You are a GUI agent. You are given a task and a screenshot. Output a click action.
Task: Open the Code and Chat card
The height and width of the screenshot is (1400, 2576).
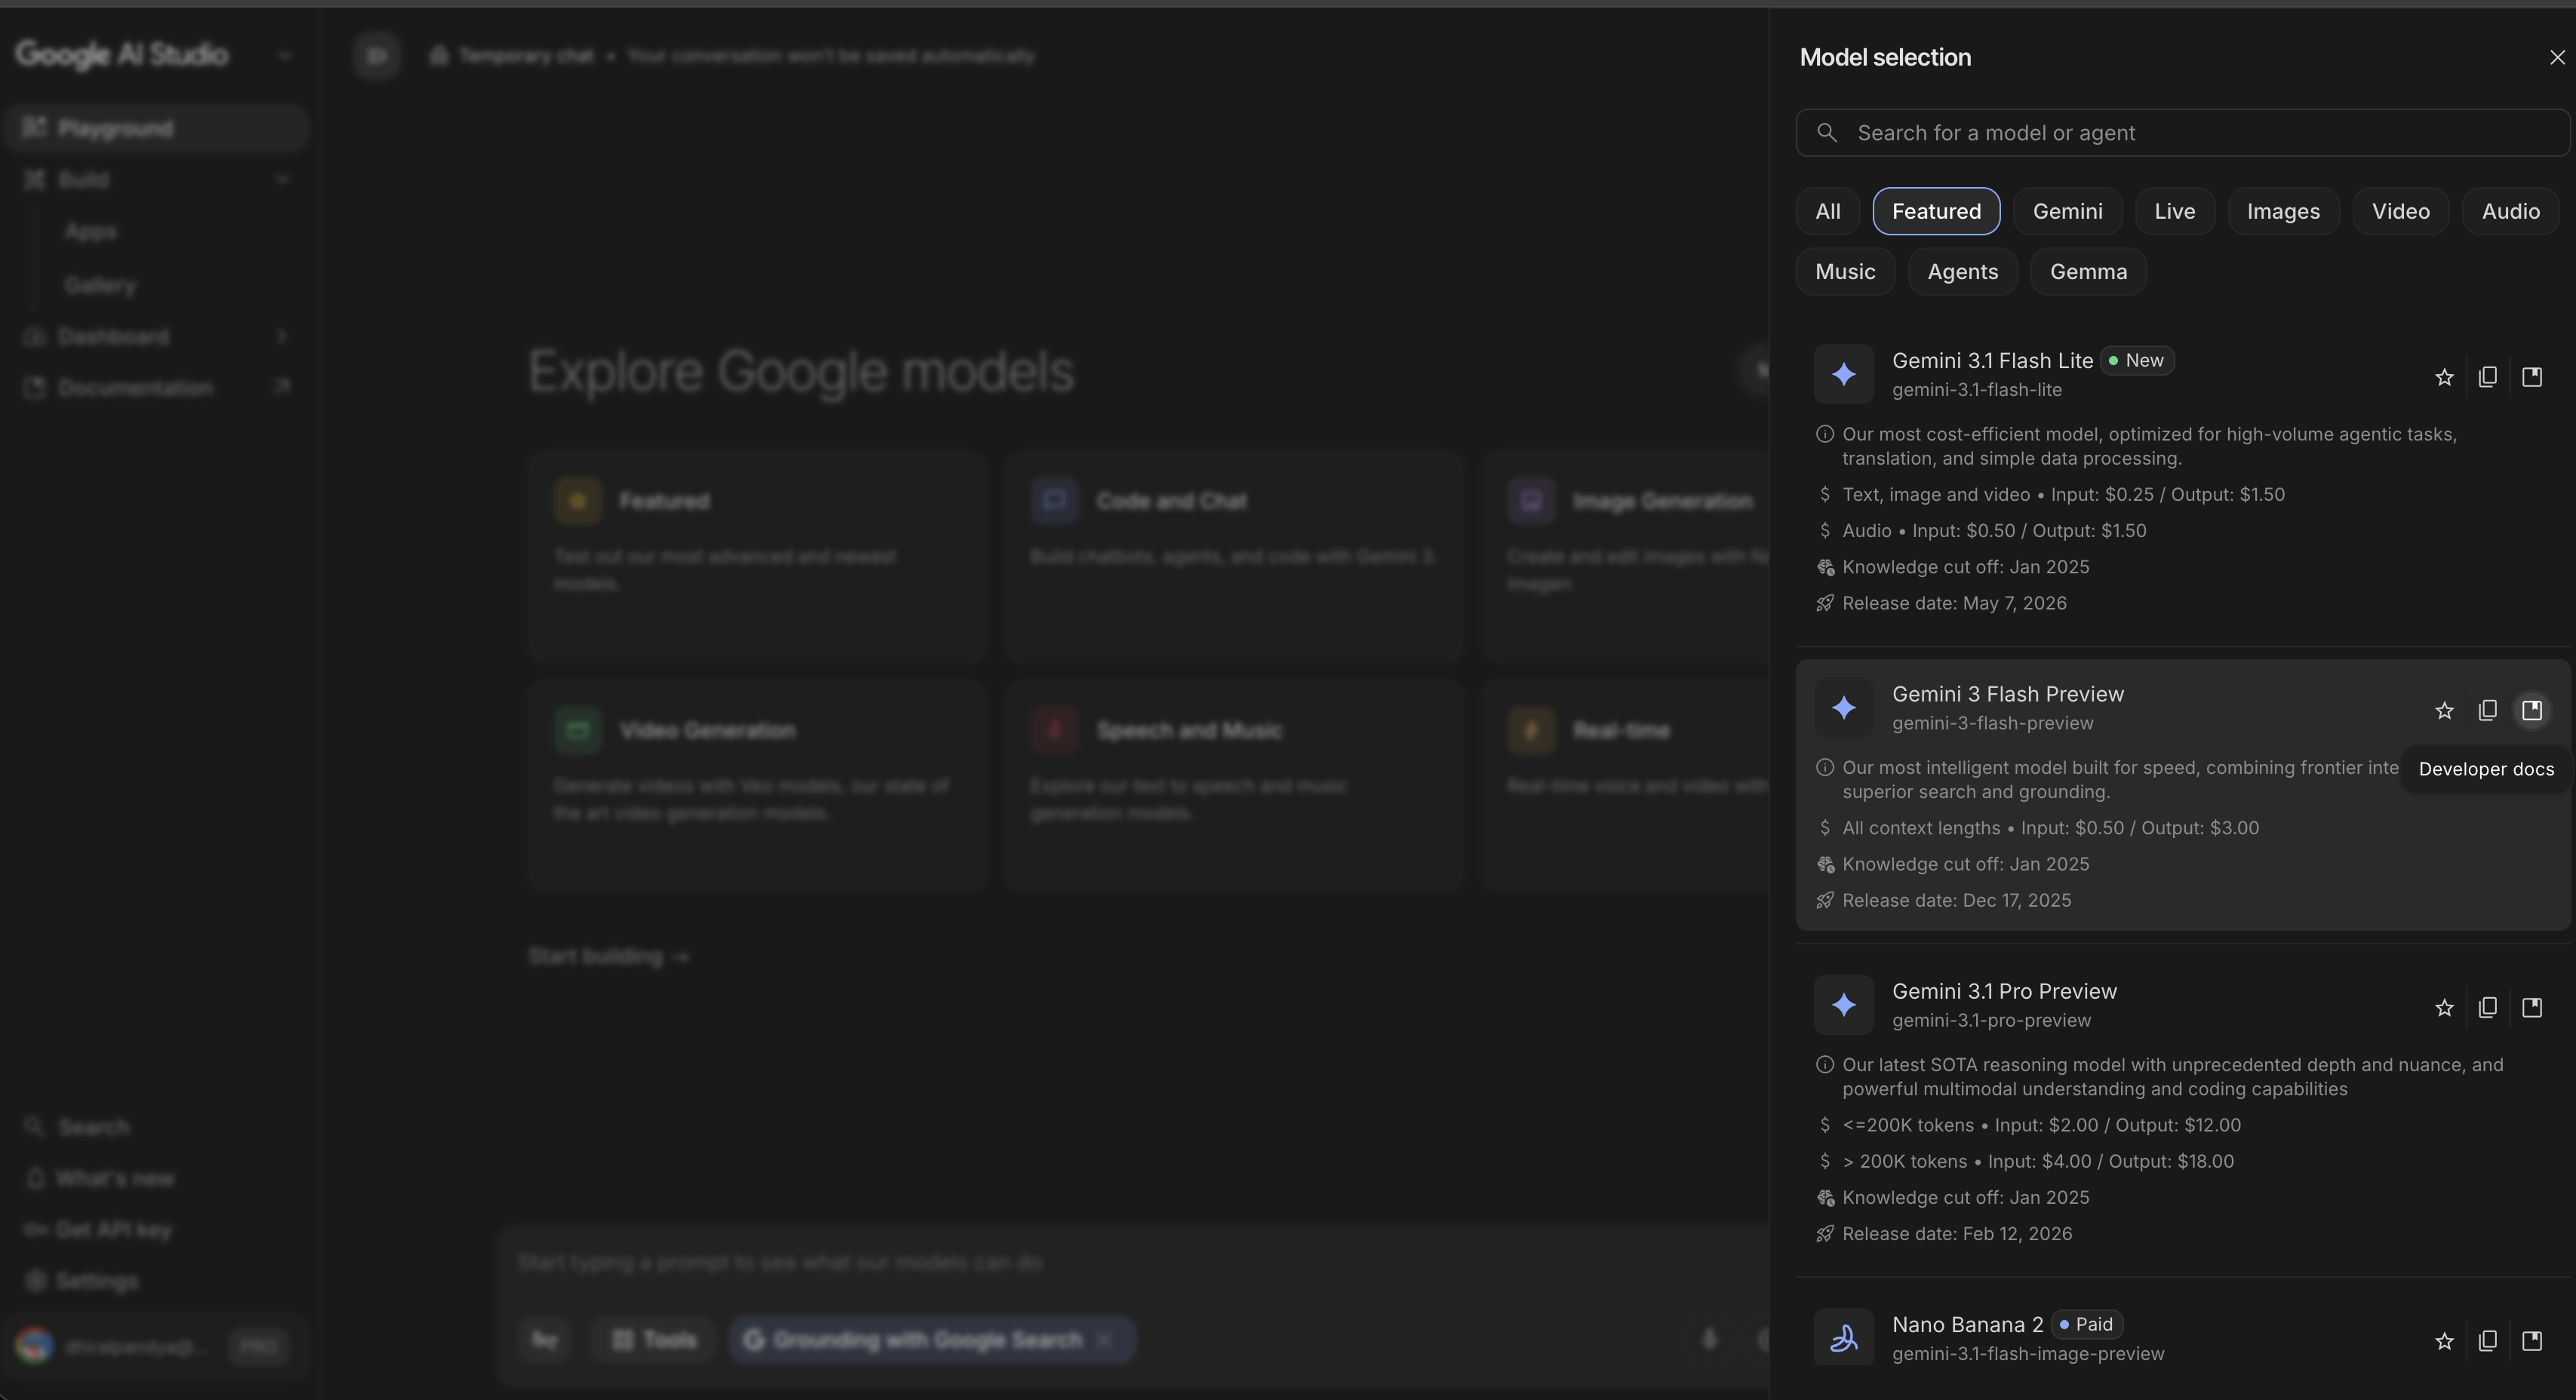coord(1234,556)
